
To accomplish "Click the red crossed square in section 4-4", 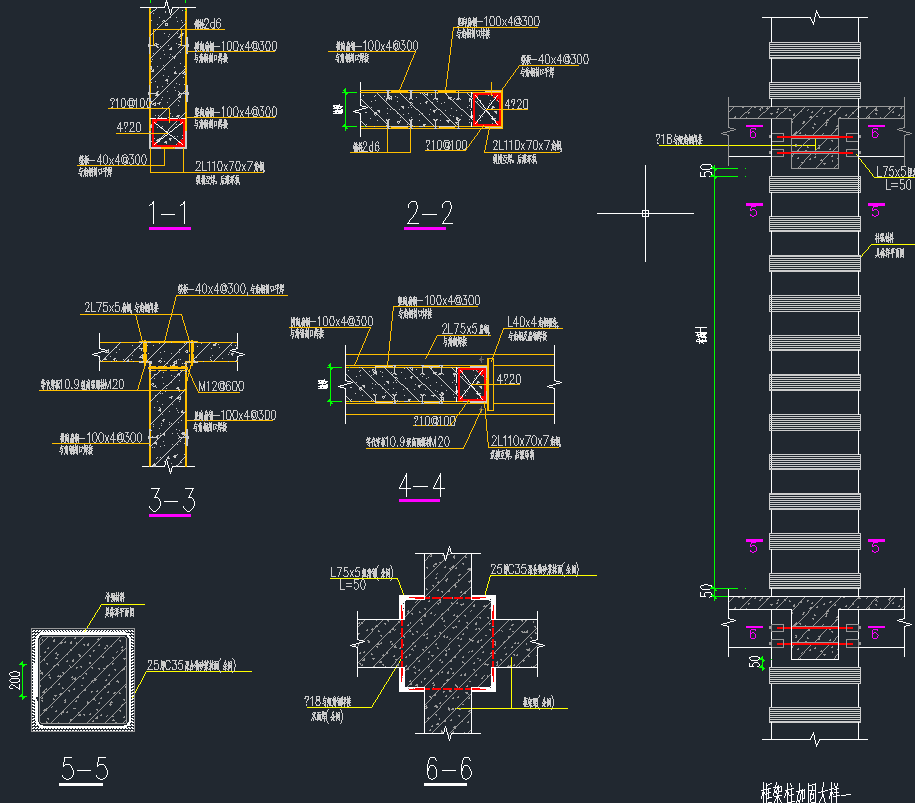I will (472, 384).
